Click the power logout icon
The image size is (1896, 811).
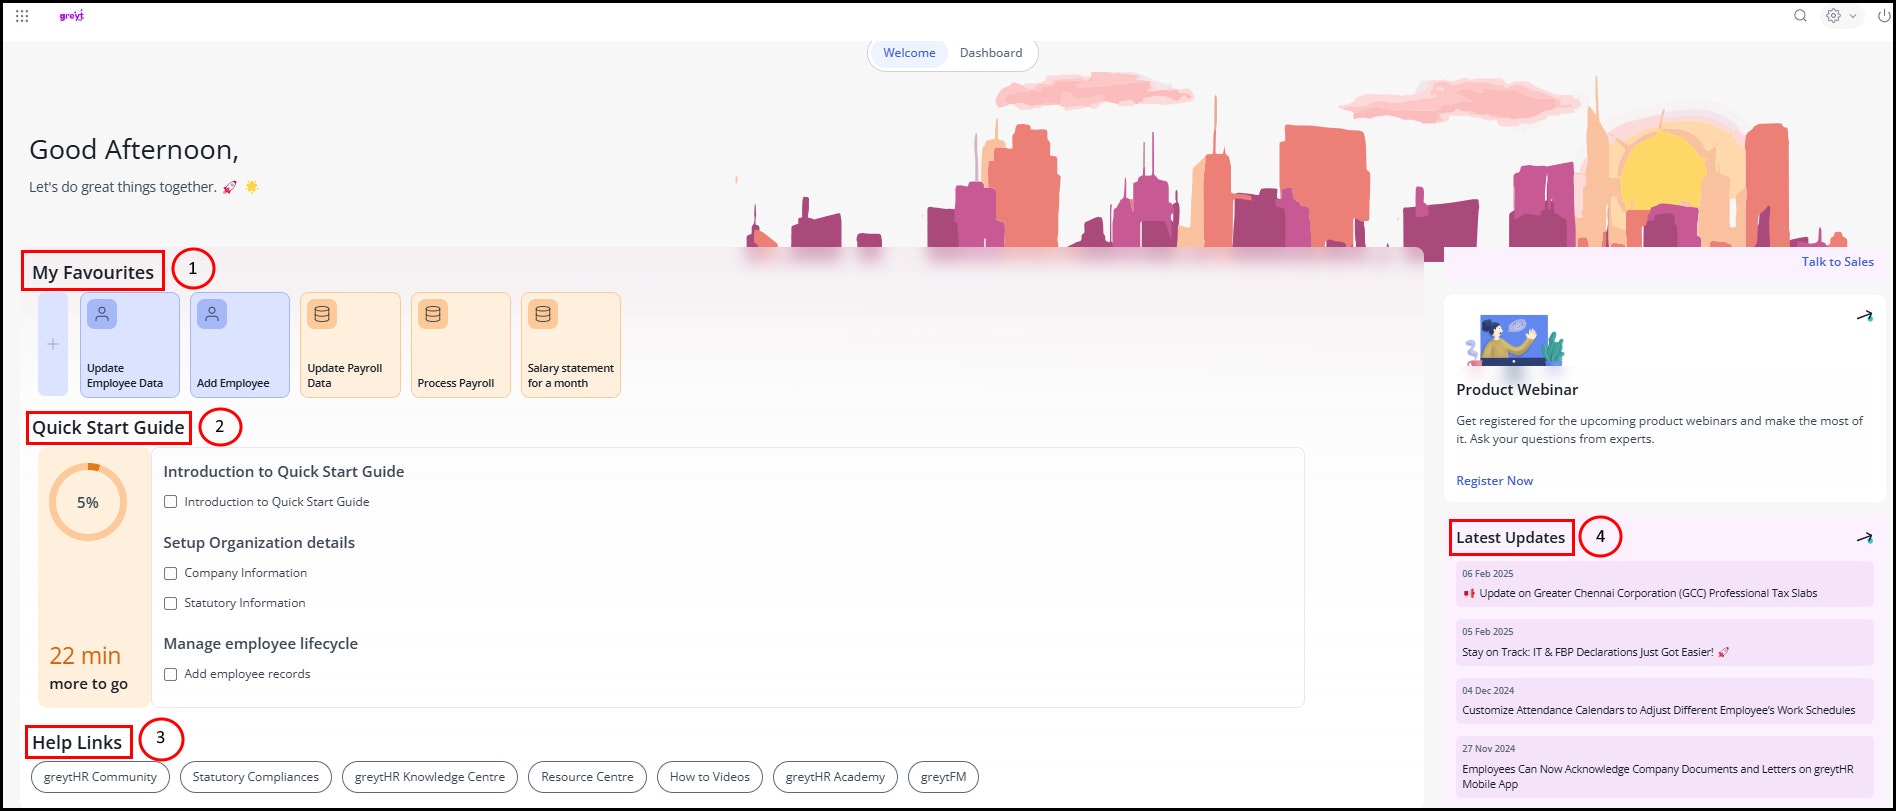pos(1884,16)
